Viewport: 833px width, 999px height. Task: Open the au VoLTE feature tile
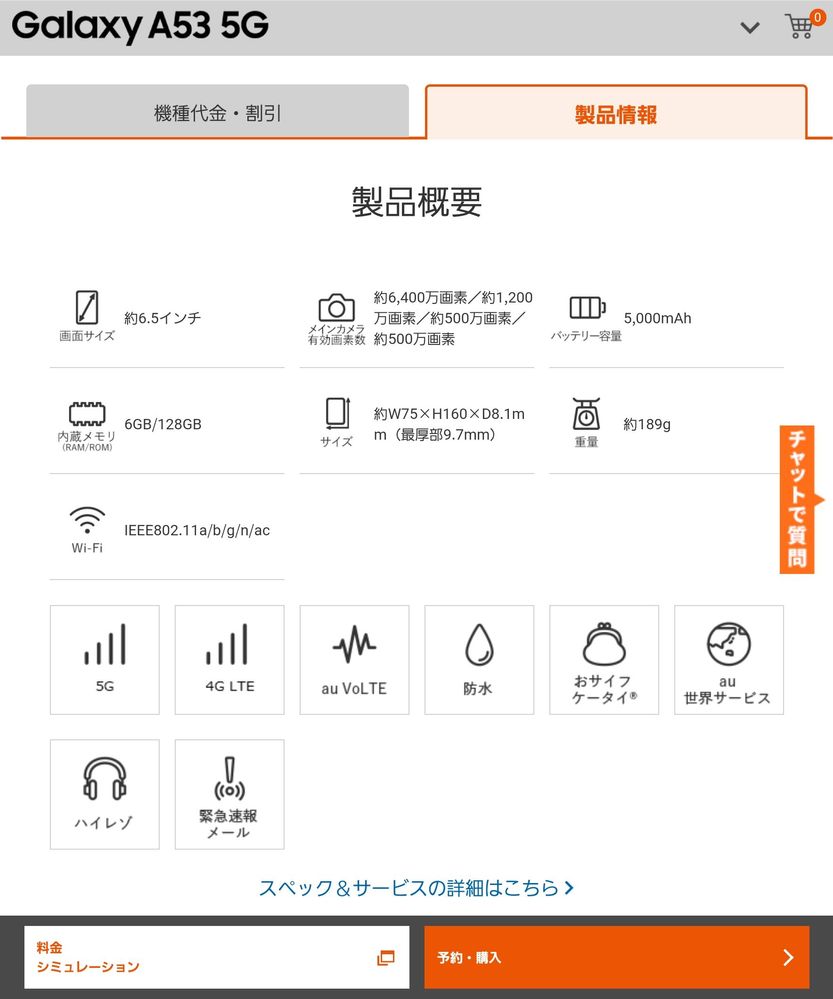coord(354,660)
